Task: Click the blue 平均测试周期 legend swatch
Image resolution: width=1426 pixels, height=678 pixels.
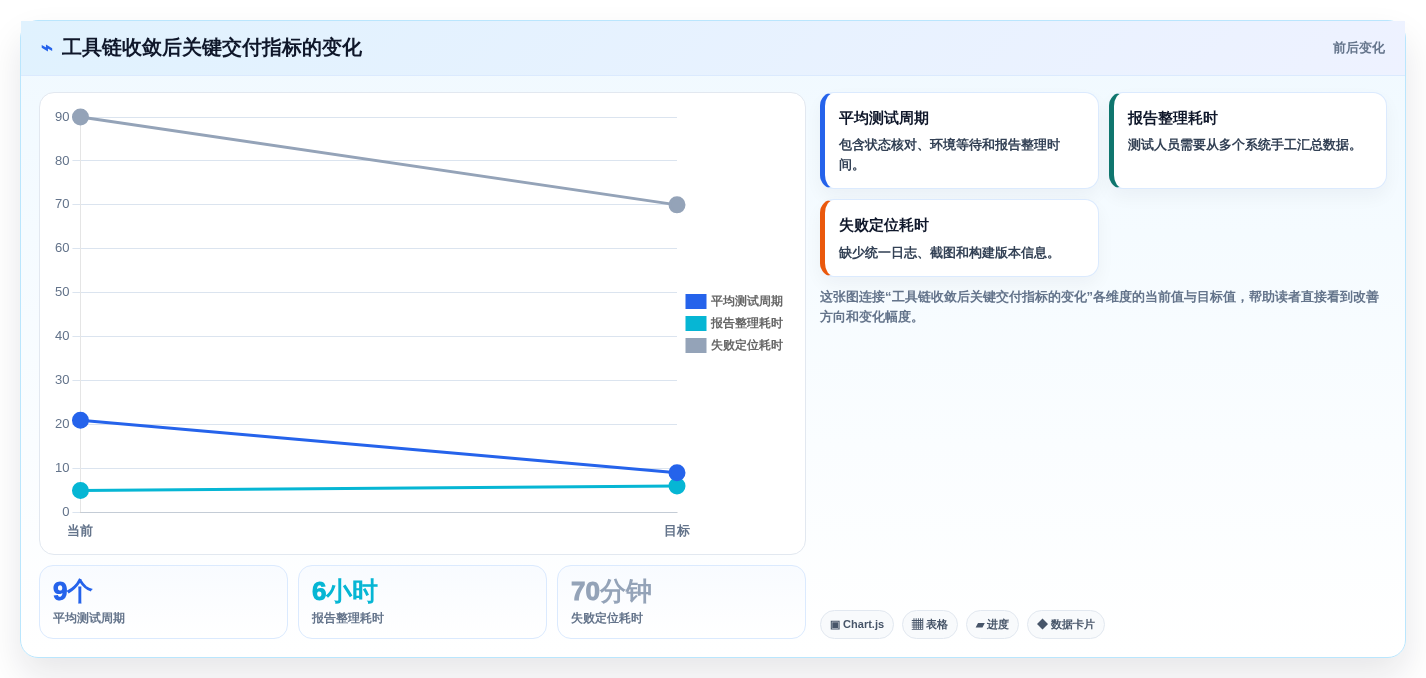Action: pyautogui.click(x=696, y=301)
